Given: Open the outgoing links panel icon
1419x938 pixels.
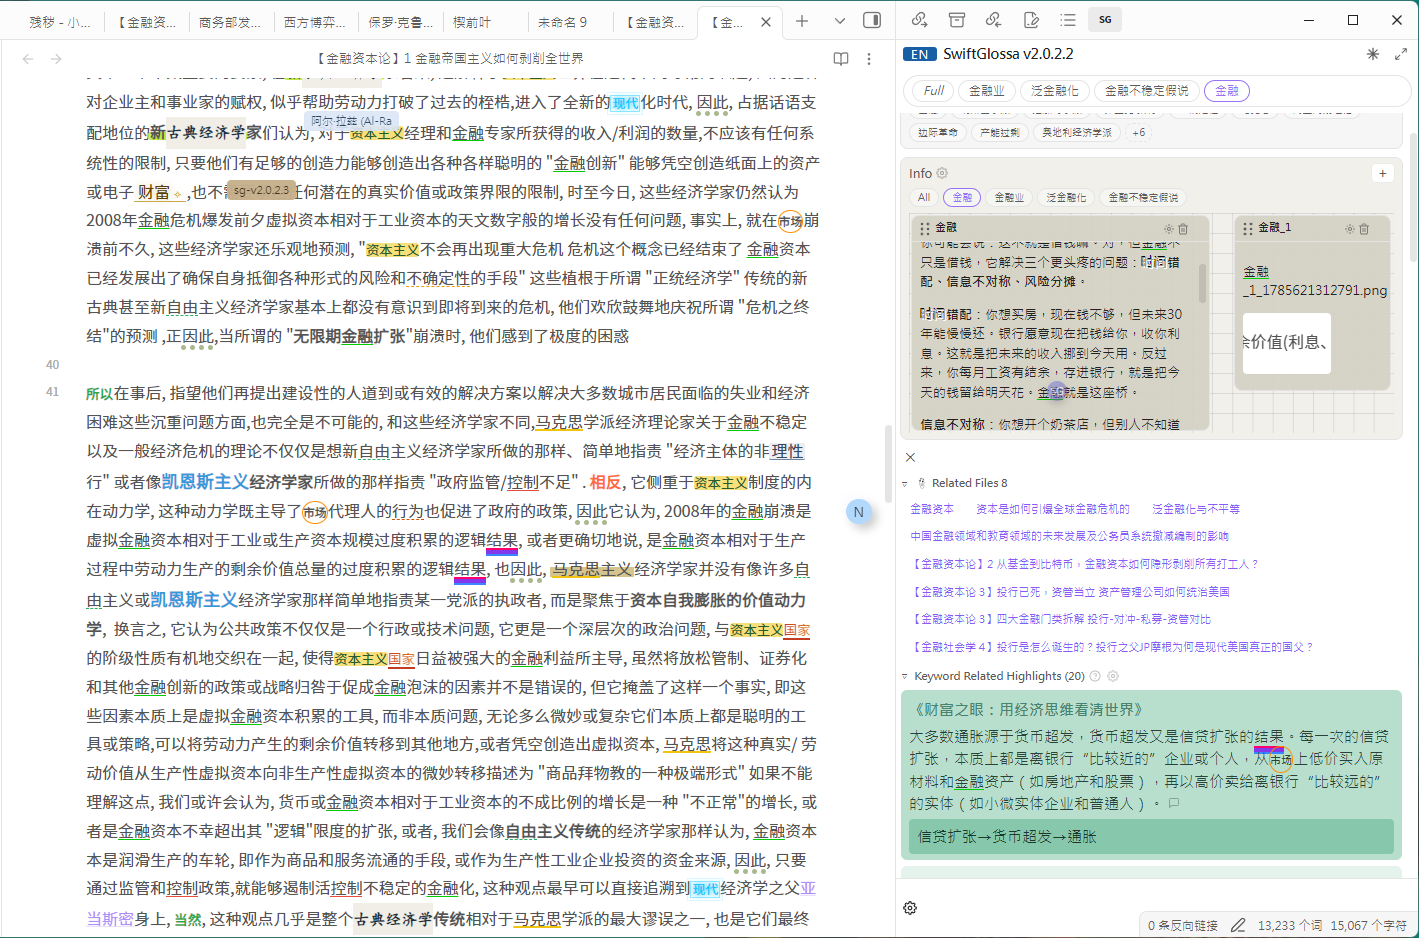Looking at the screenshot, I should pyautogui.click(x=919, y=20).
